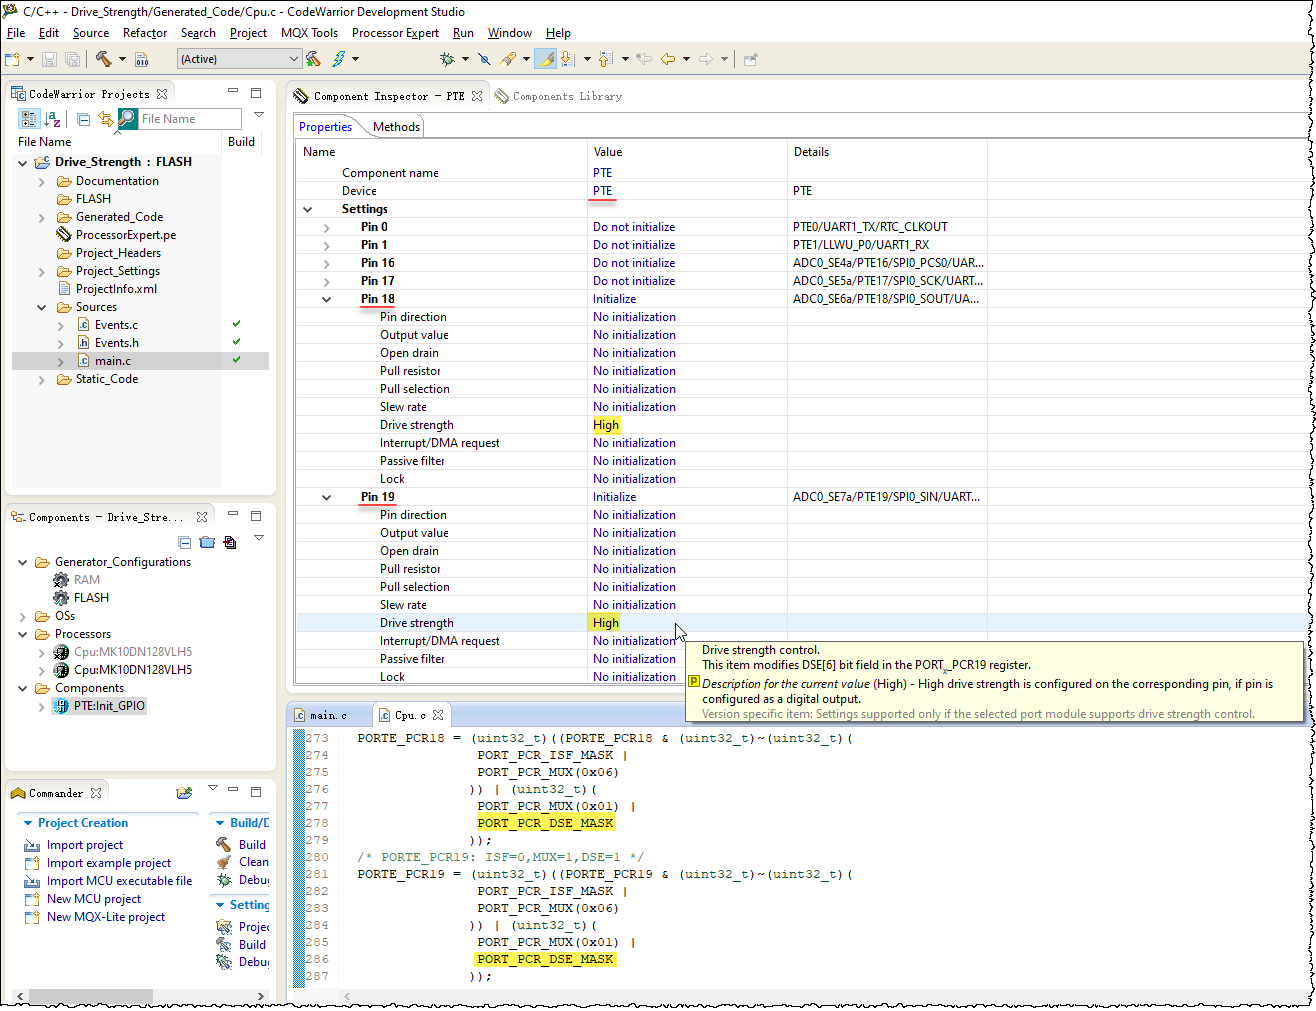Collapse the Pin 18 settings group
Viewport: 1316px width, 1011px height.
click(326, 299)
